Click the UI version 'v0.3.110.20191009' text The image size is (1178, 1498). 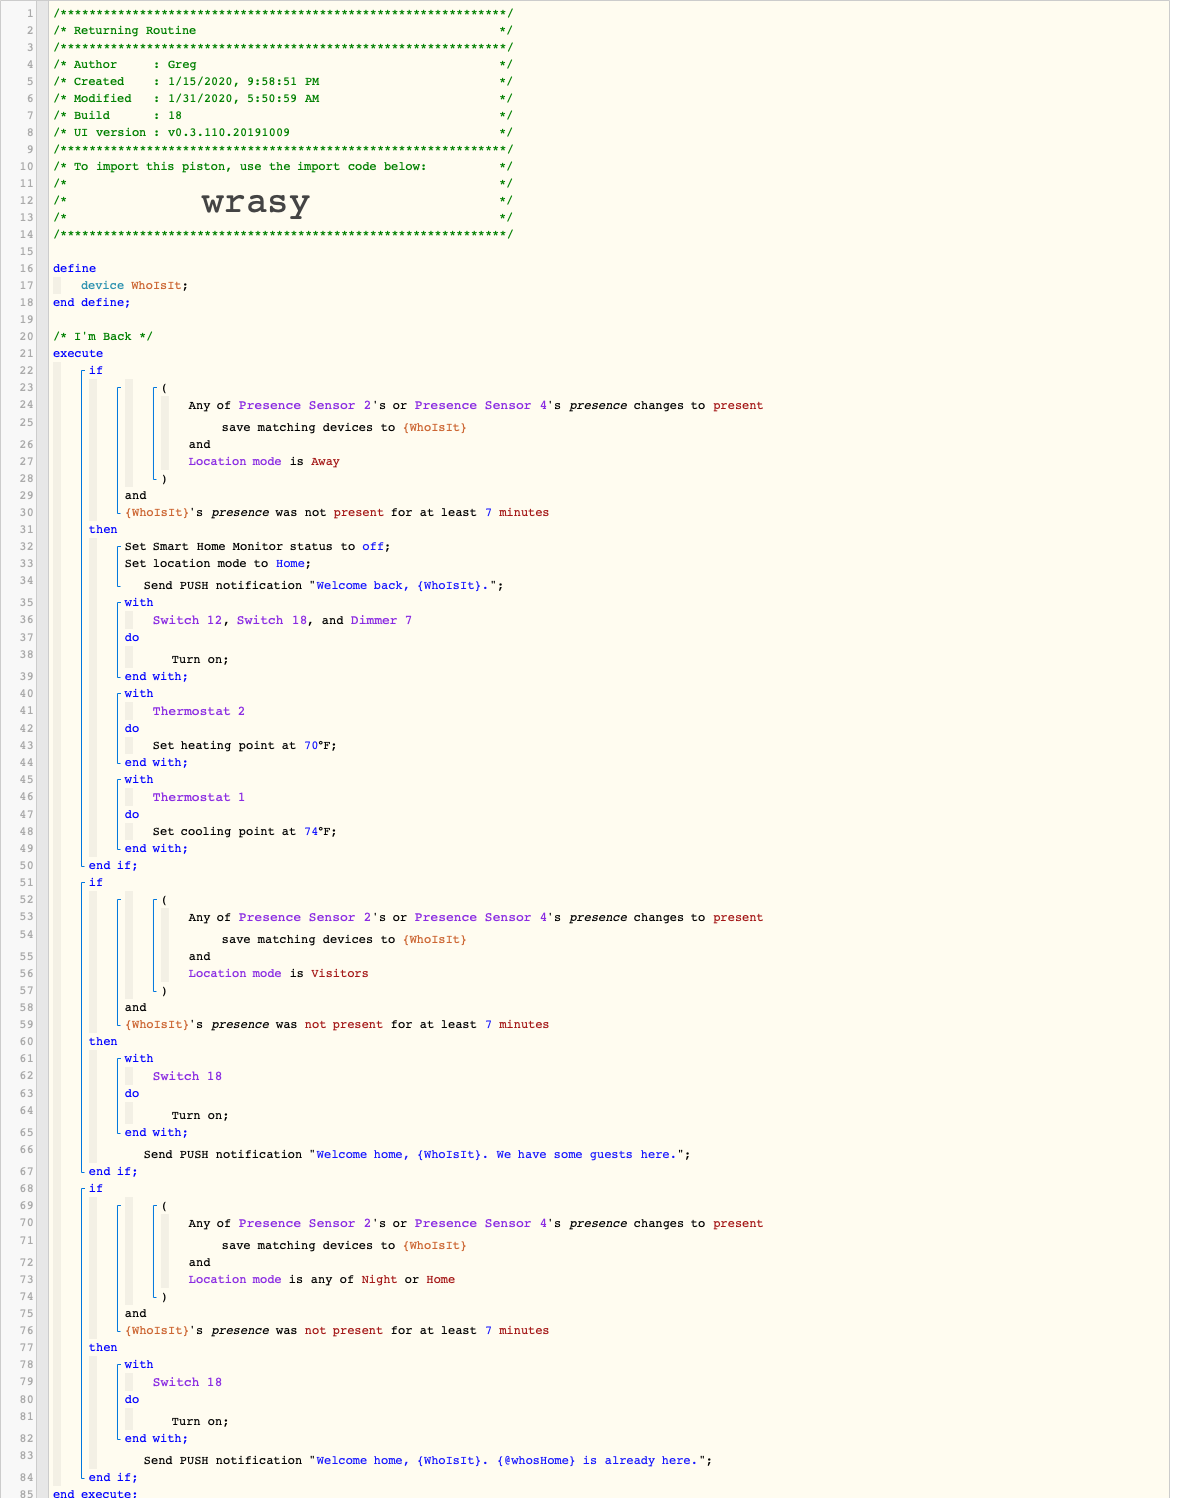click(x=228, y=133)
